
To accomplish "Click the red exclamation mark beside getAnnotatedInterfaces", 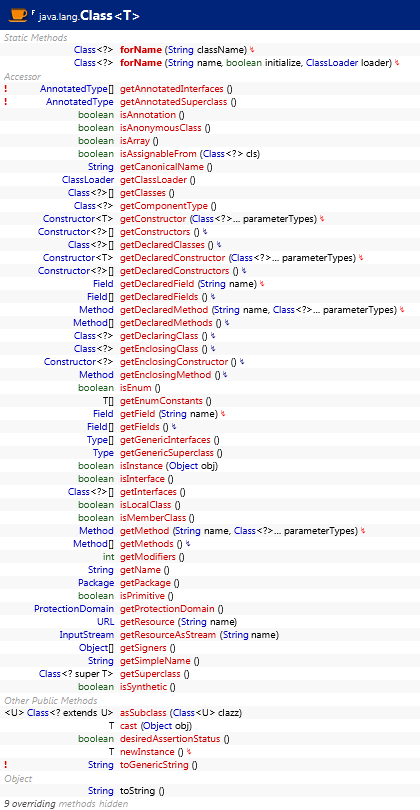I will coord(6,89).
